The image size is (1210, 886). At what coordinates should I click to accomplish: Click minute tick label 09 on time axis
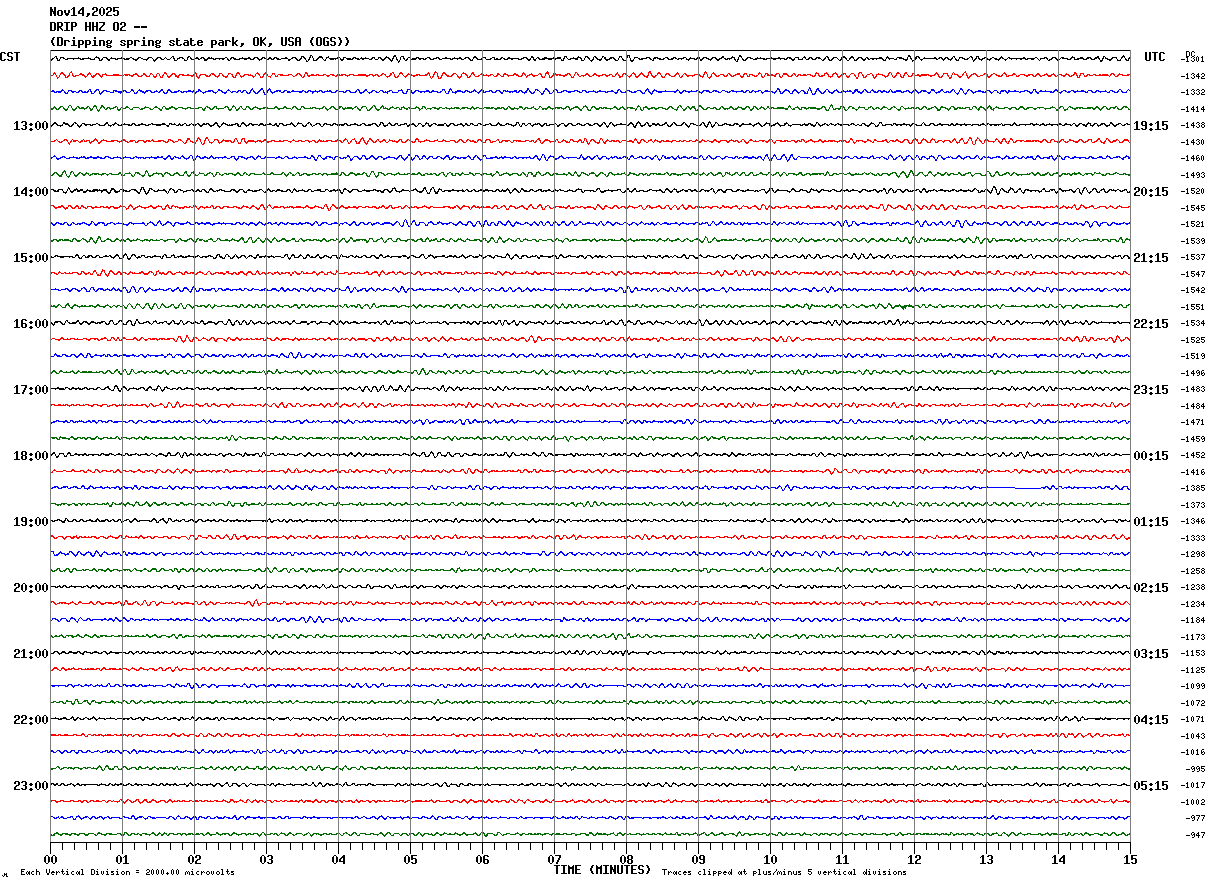coord(698,859)
